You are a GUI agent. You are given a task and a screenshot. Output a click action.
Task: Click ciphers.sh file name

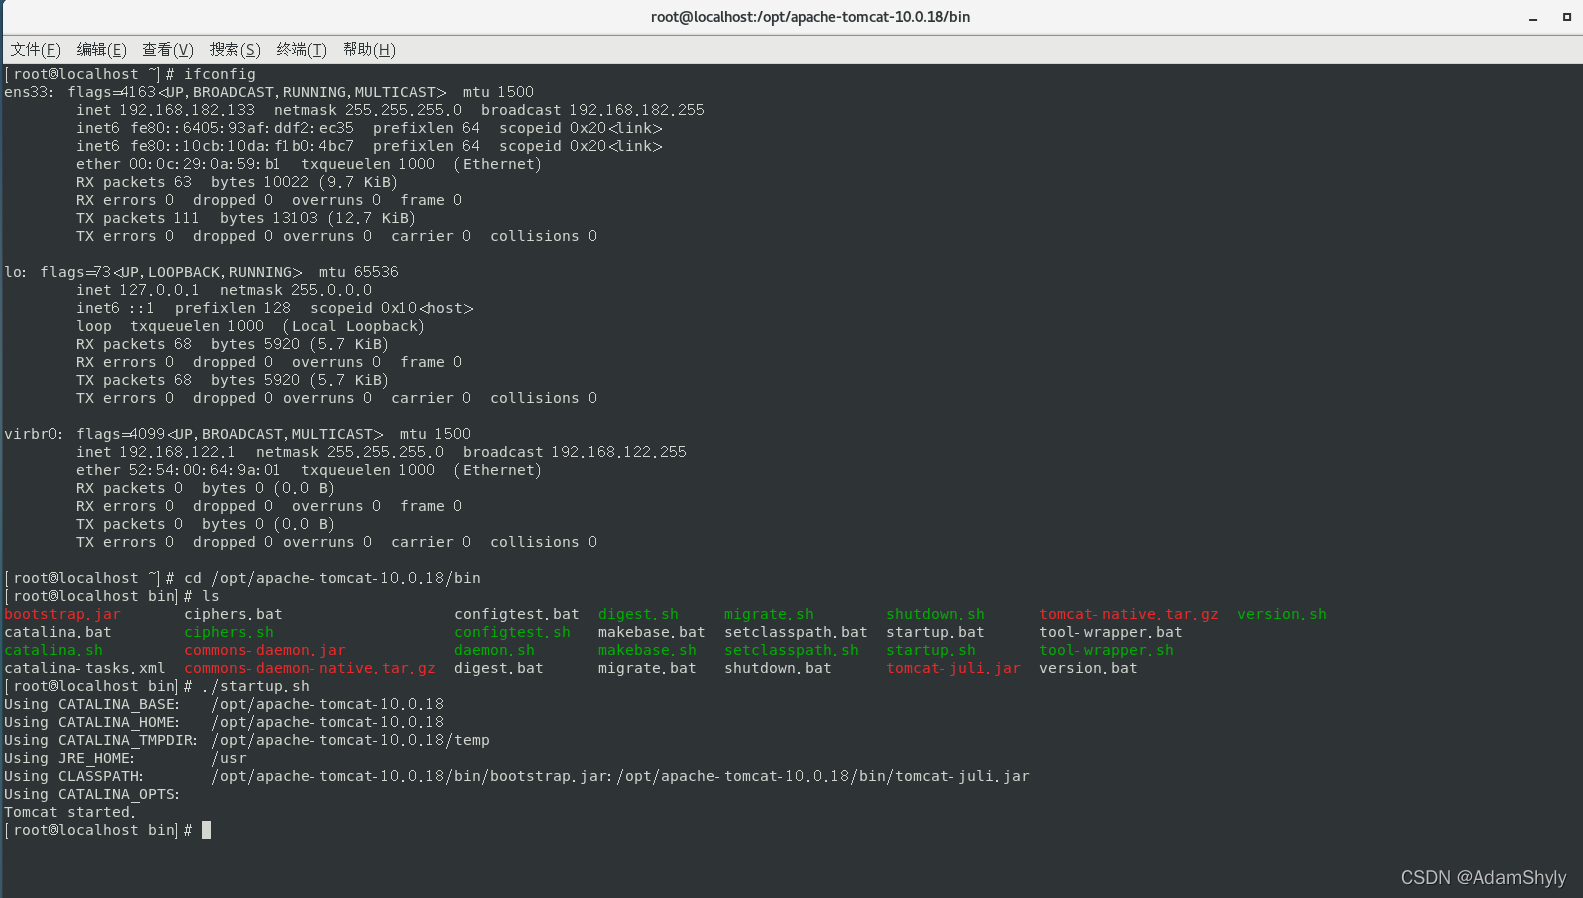click(229, 632)
